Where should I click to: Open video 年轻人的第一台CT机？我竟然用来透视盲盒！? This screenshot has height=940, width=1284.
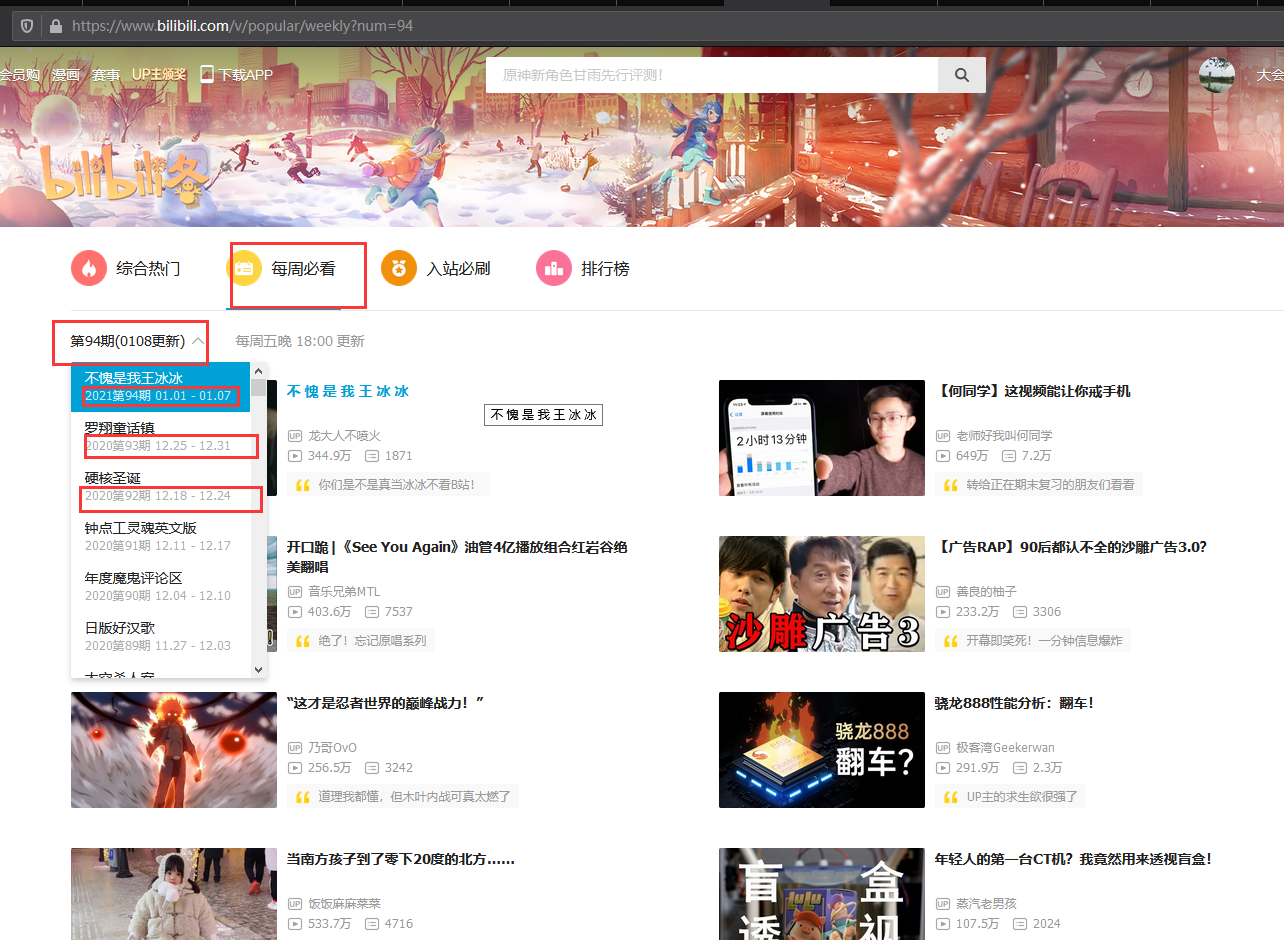pyautogui.click(x=1073, y=859)
